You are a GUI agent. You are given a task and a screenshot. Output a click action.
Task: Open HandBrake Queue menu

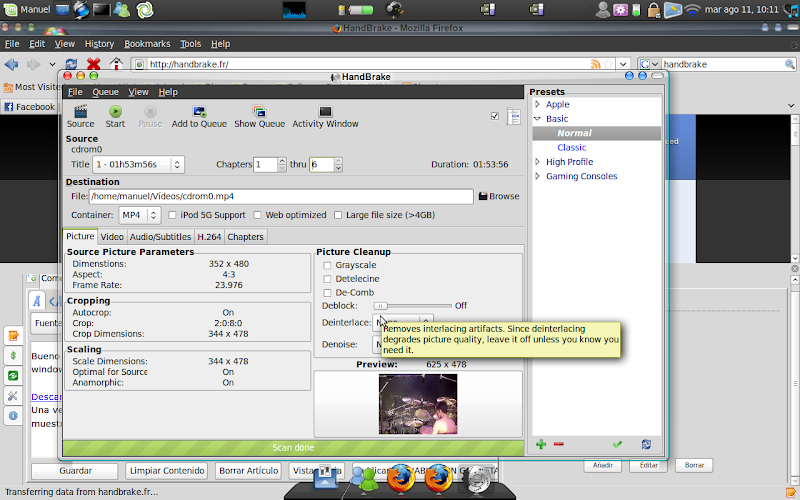[x=106, y=92]
